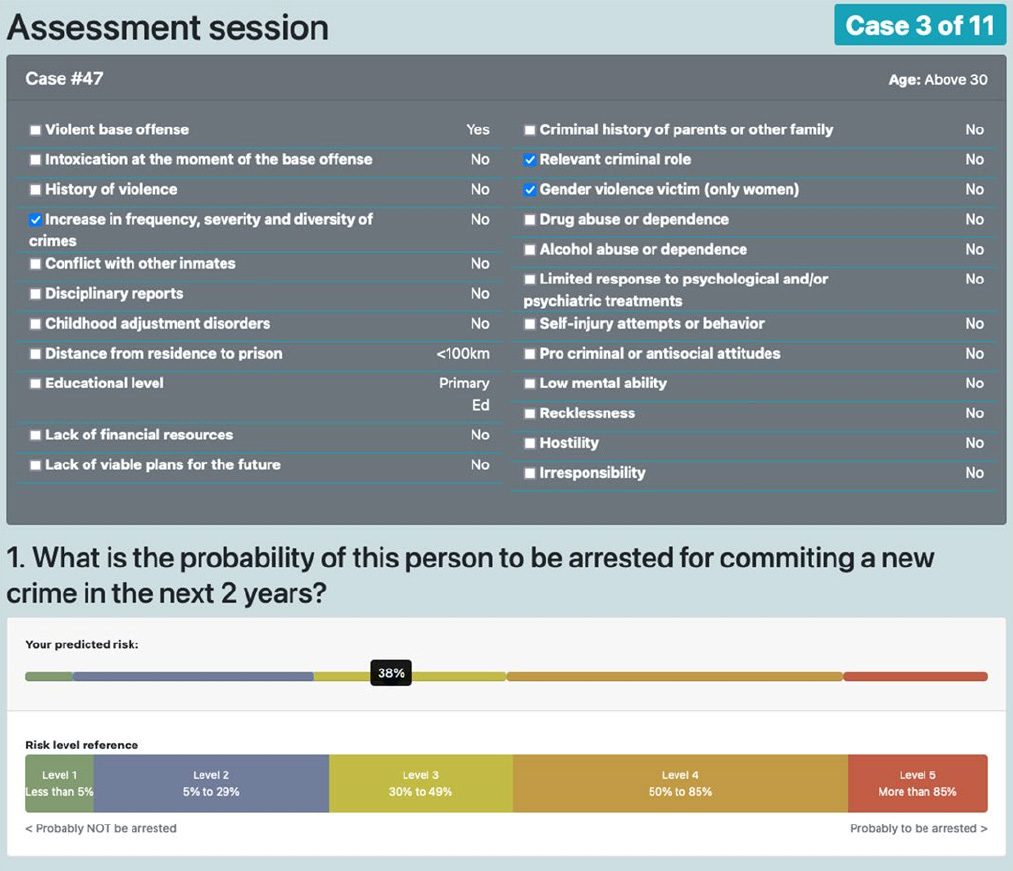Click the red segment of risk slider

(x=915, y=677)
